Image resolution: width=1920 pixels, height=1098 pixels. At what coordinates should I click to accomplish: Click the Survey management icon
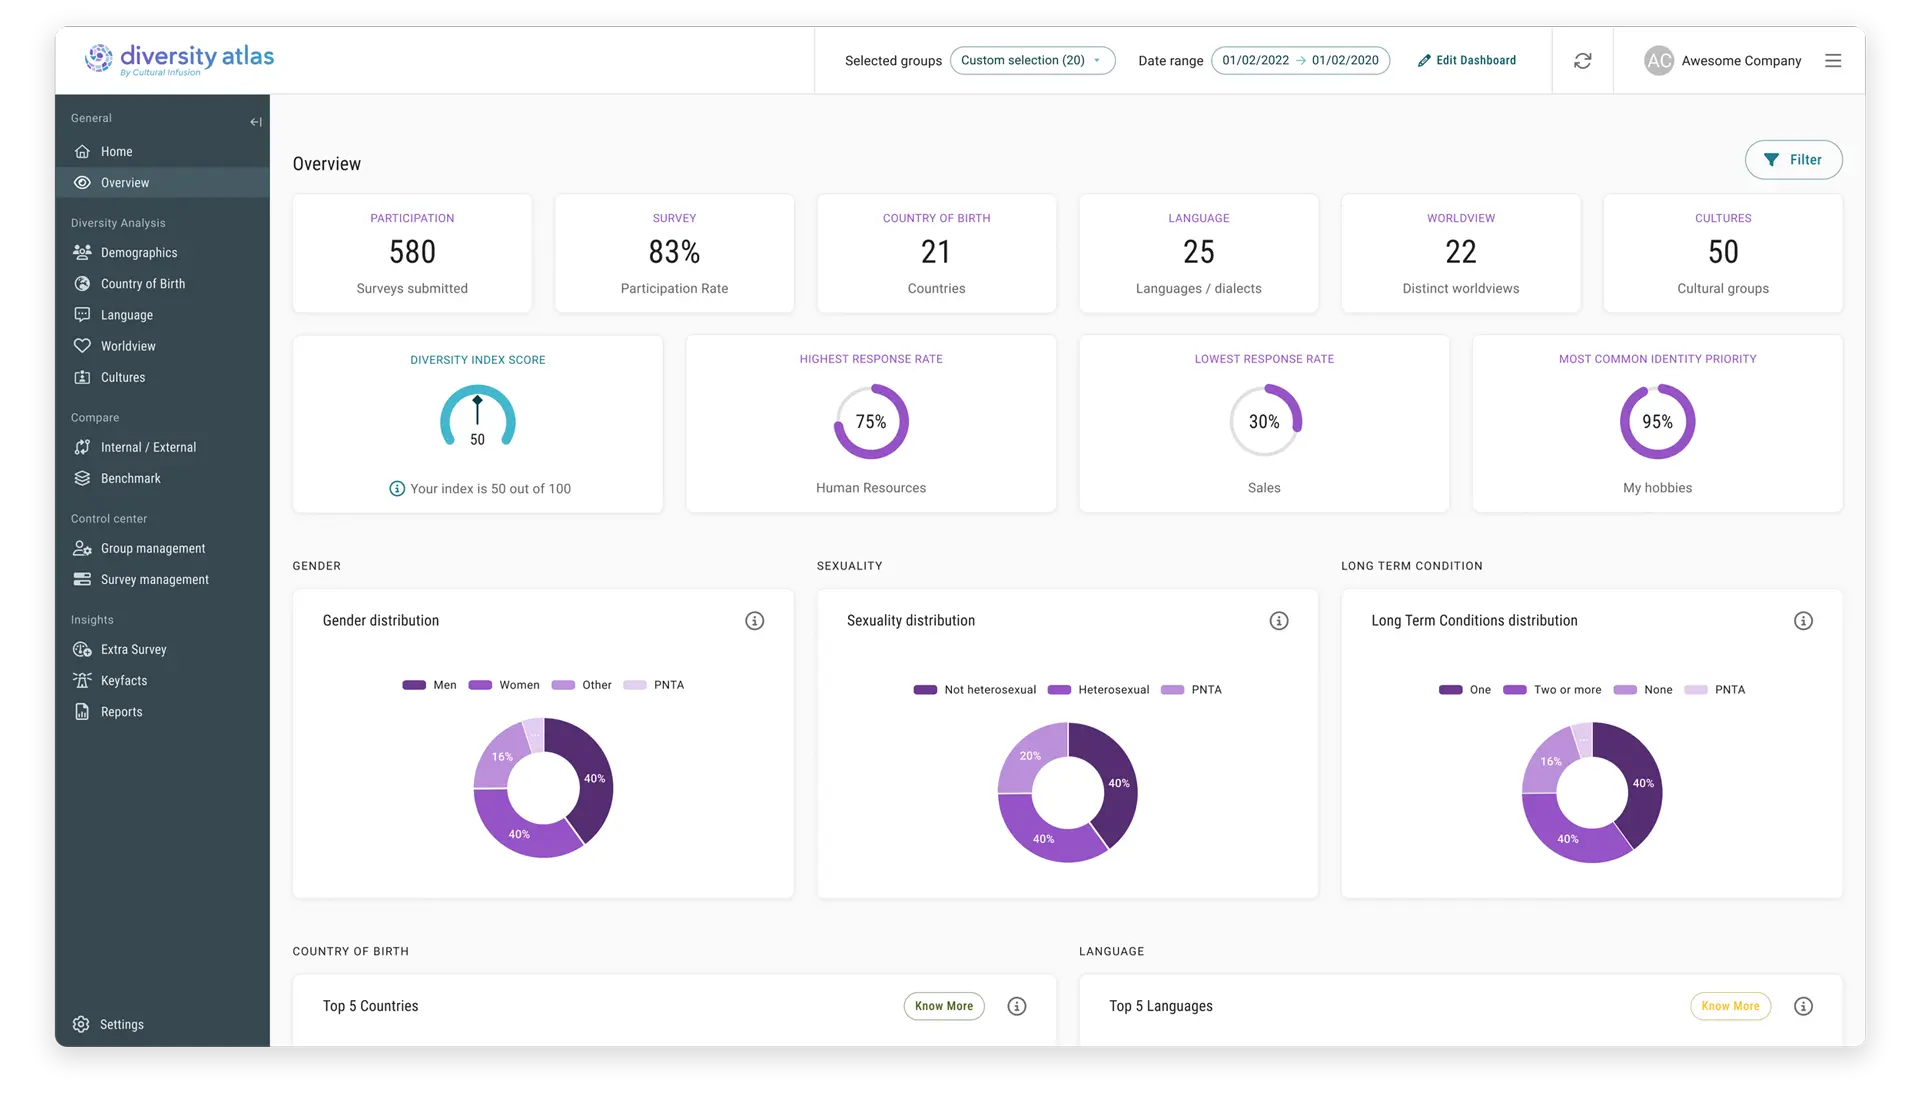82,579
